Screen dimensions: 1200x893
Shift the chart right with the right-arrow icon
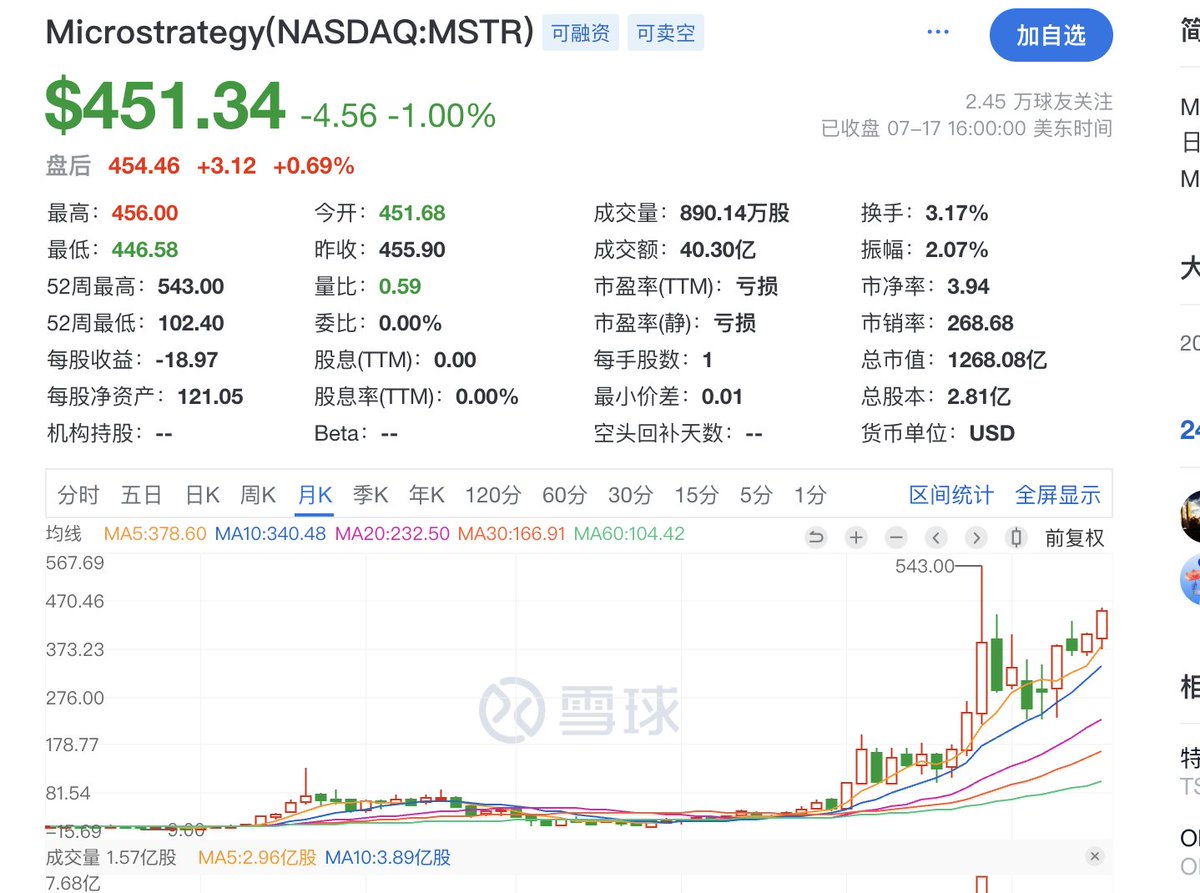click(x=976, y=537)
